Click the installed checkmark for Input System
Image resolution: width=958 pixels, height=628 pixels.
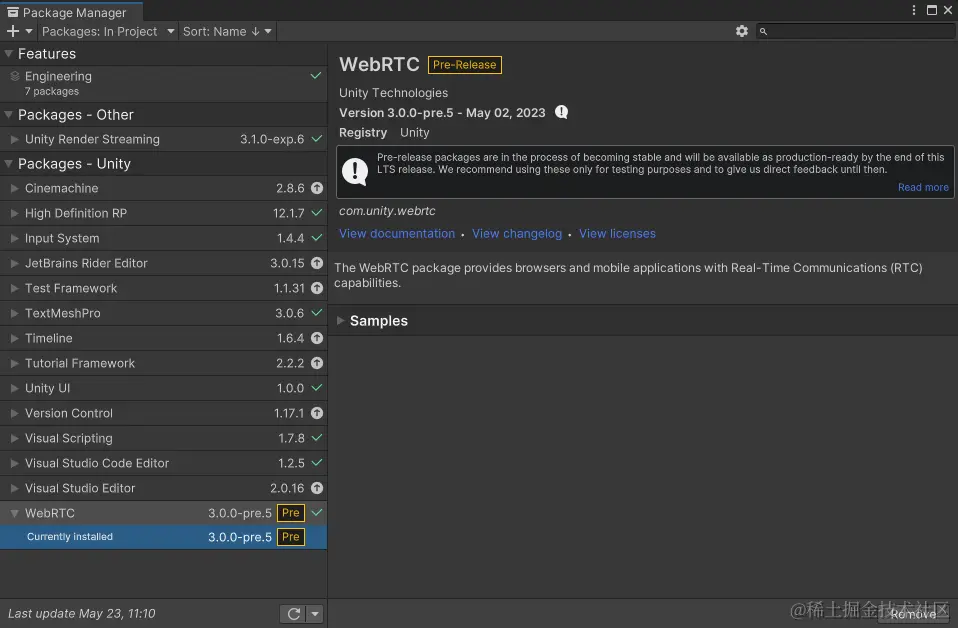click(316, 238)
